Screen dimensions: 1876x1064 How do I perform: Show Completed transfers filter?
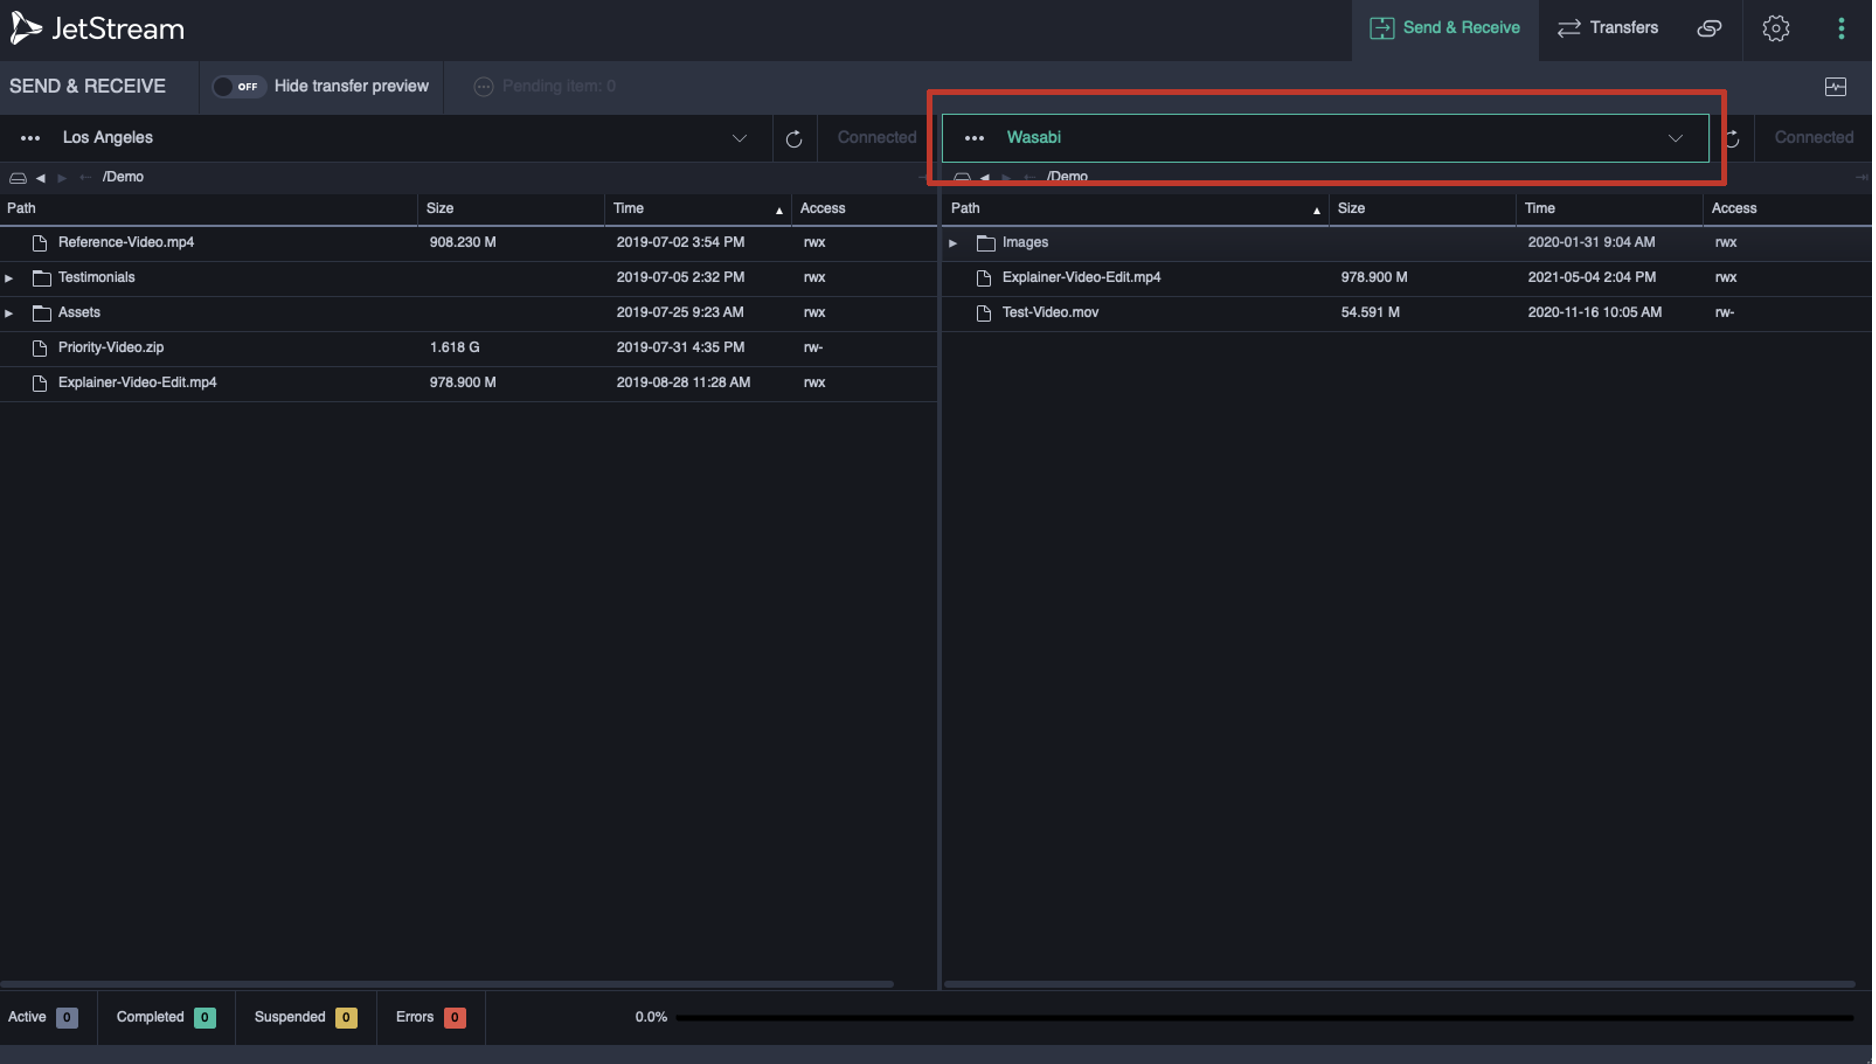click(166, 1019)
